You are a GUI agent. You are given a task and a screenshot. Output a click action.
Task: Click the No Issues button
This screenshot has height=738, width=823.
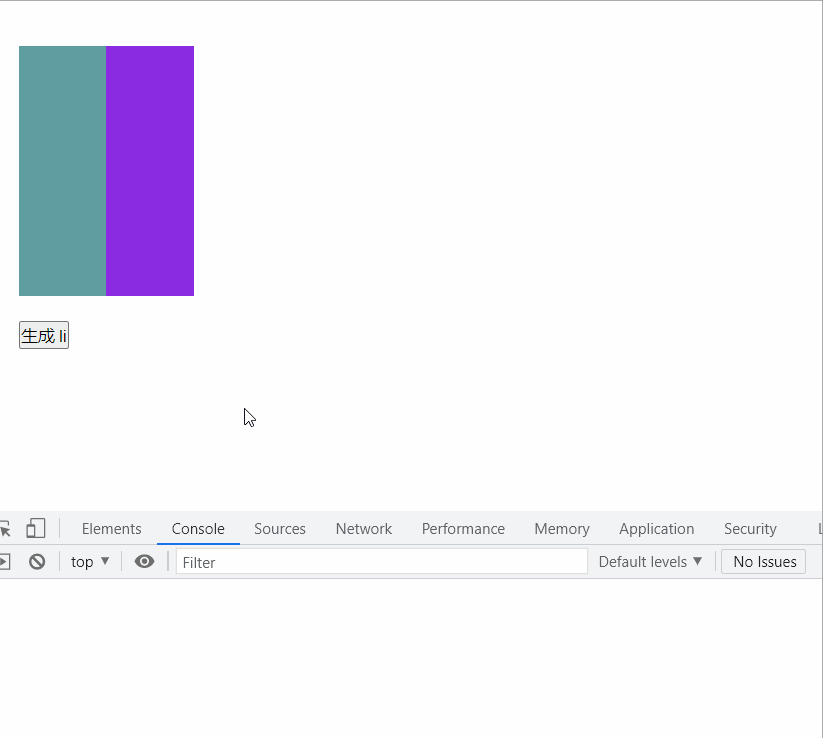[x=764, y=562]
